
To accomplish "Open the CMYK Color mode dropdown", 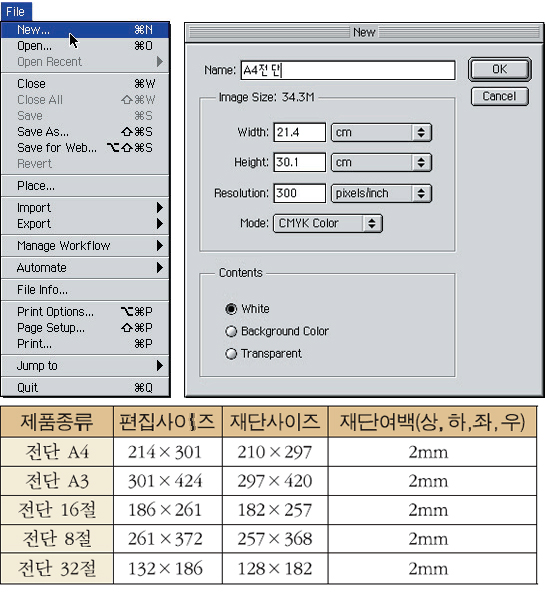I will (x=328, y=224).
